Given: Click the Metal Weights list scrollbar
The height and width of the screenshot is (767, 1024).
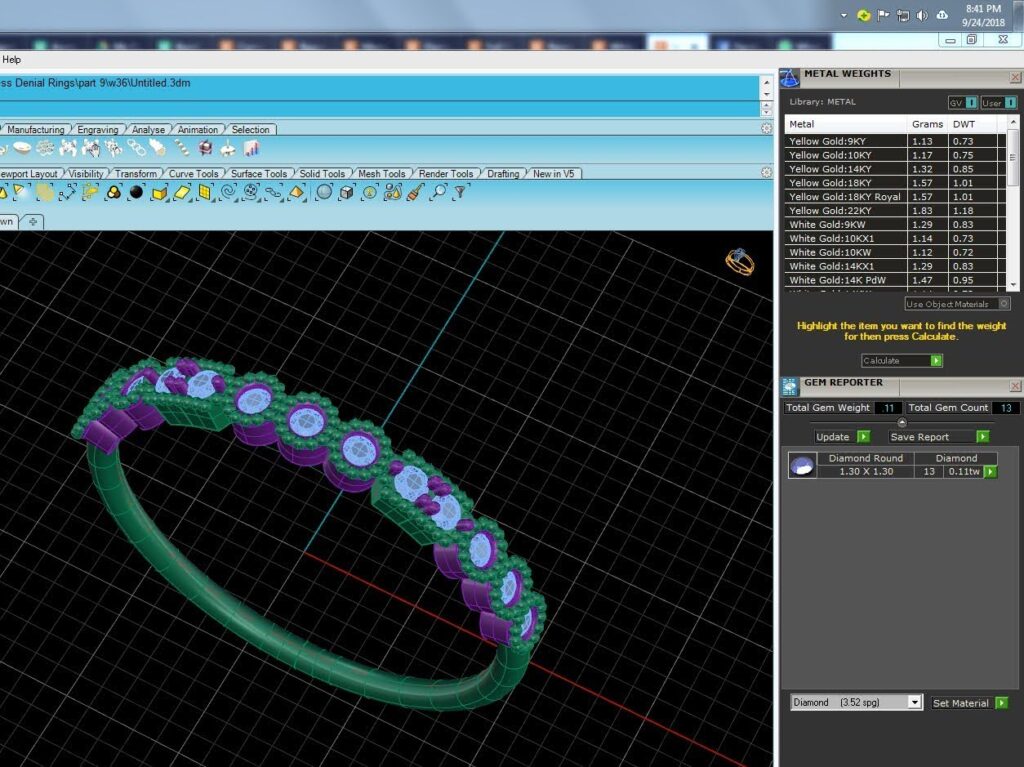Looking at the screenshot, I should [1013, 203].
